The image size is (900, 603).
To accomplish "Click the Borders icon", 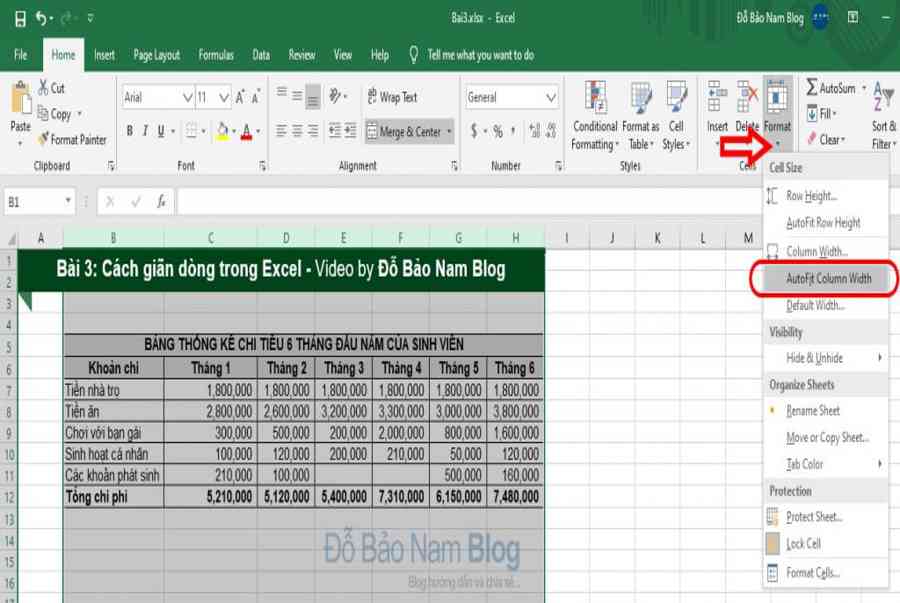I will point(191,131).
